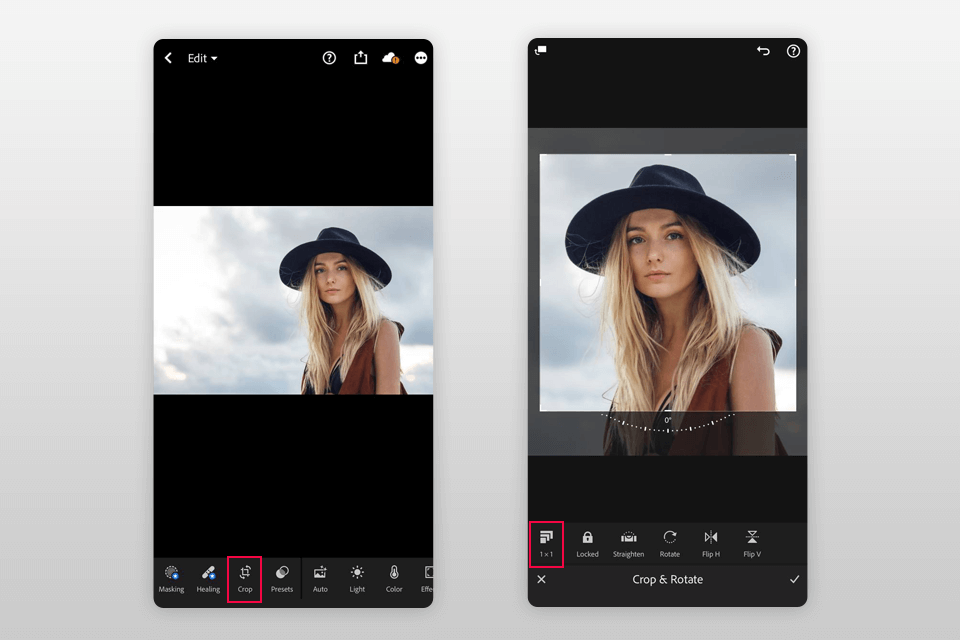Image resolution: width=960 pixels, height=640 pixels.
Task: Open the three-dot more options menu
Action: click(x=421, y=58)
